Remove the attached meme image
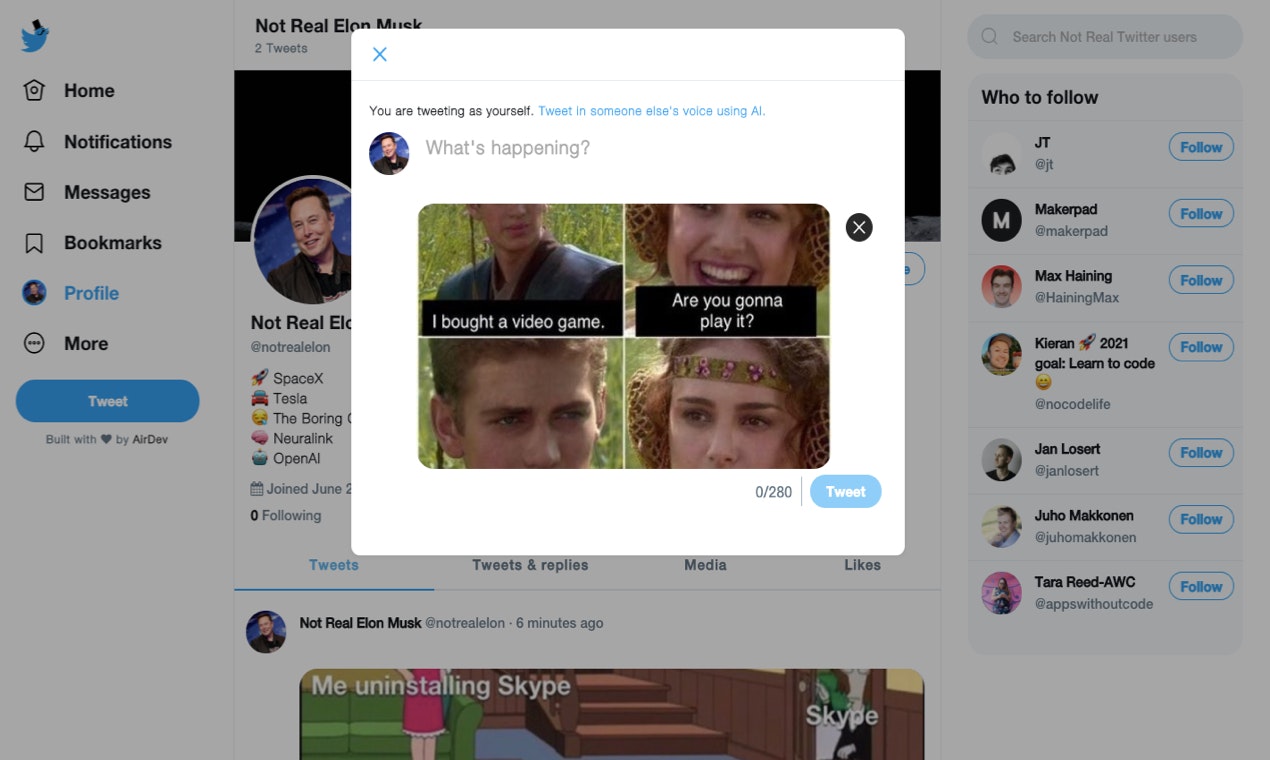The height and width of the screenshot is (760, 1270). [858, 227]
